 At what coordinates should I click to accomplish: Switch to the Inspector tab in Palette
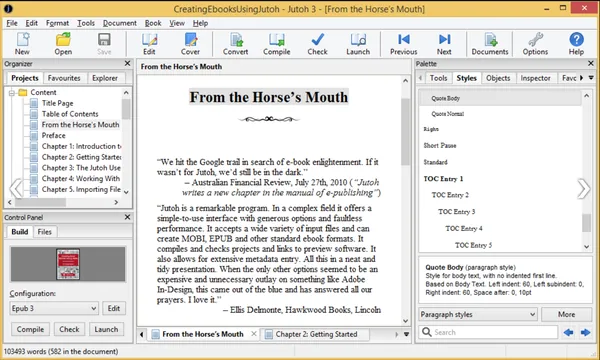(x=535, y=78)
